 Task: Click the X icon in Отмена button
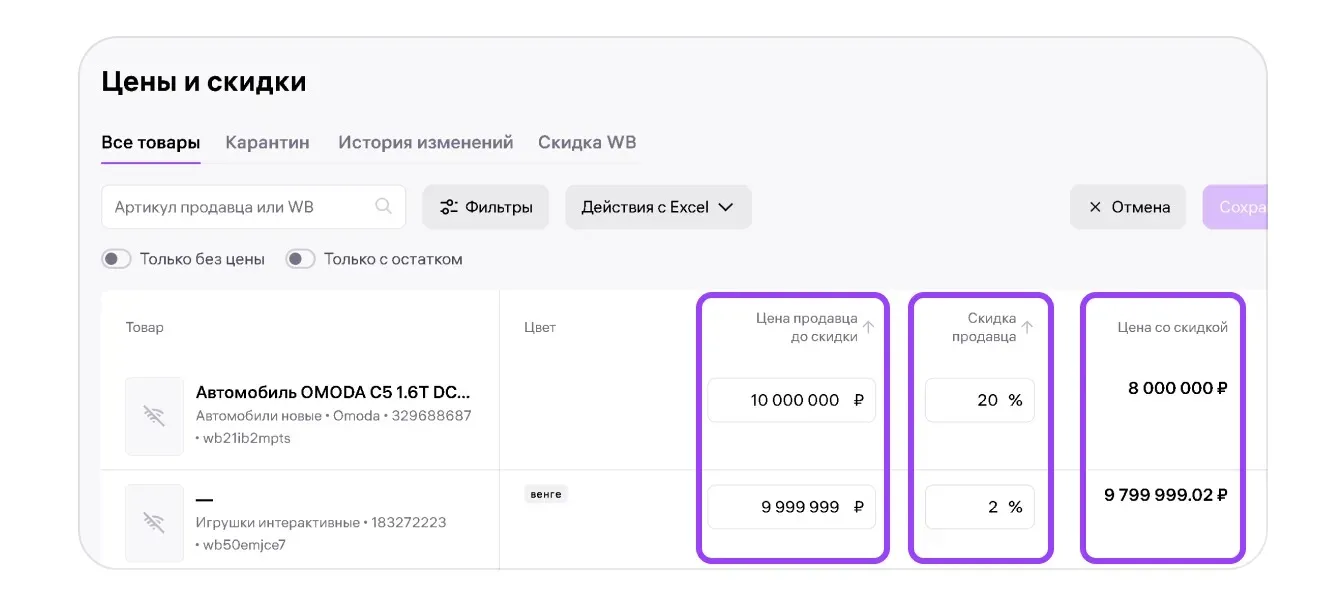point(1095,207)
